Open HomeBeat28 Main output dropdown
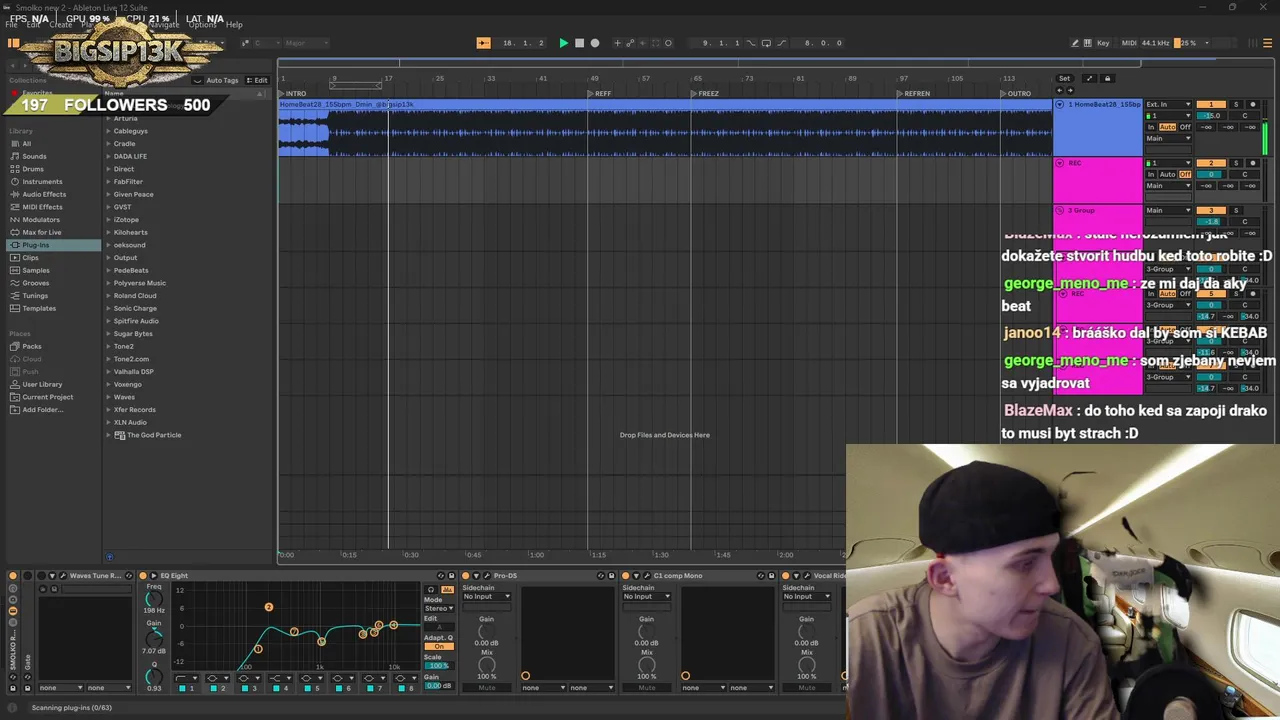 click(x=1168, y=139)
